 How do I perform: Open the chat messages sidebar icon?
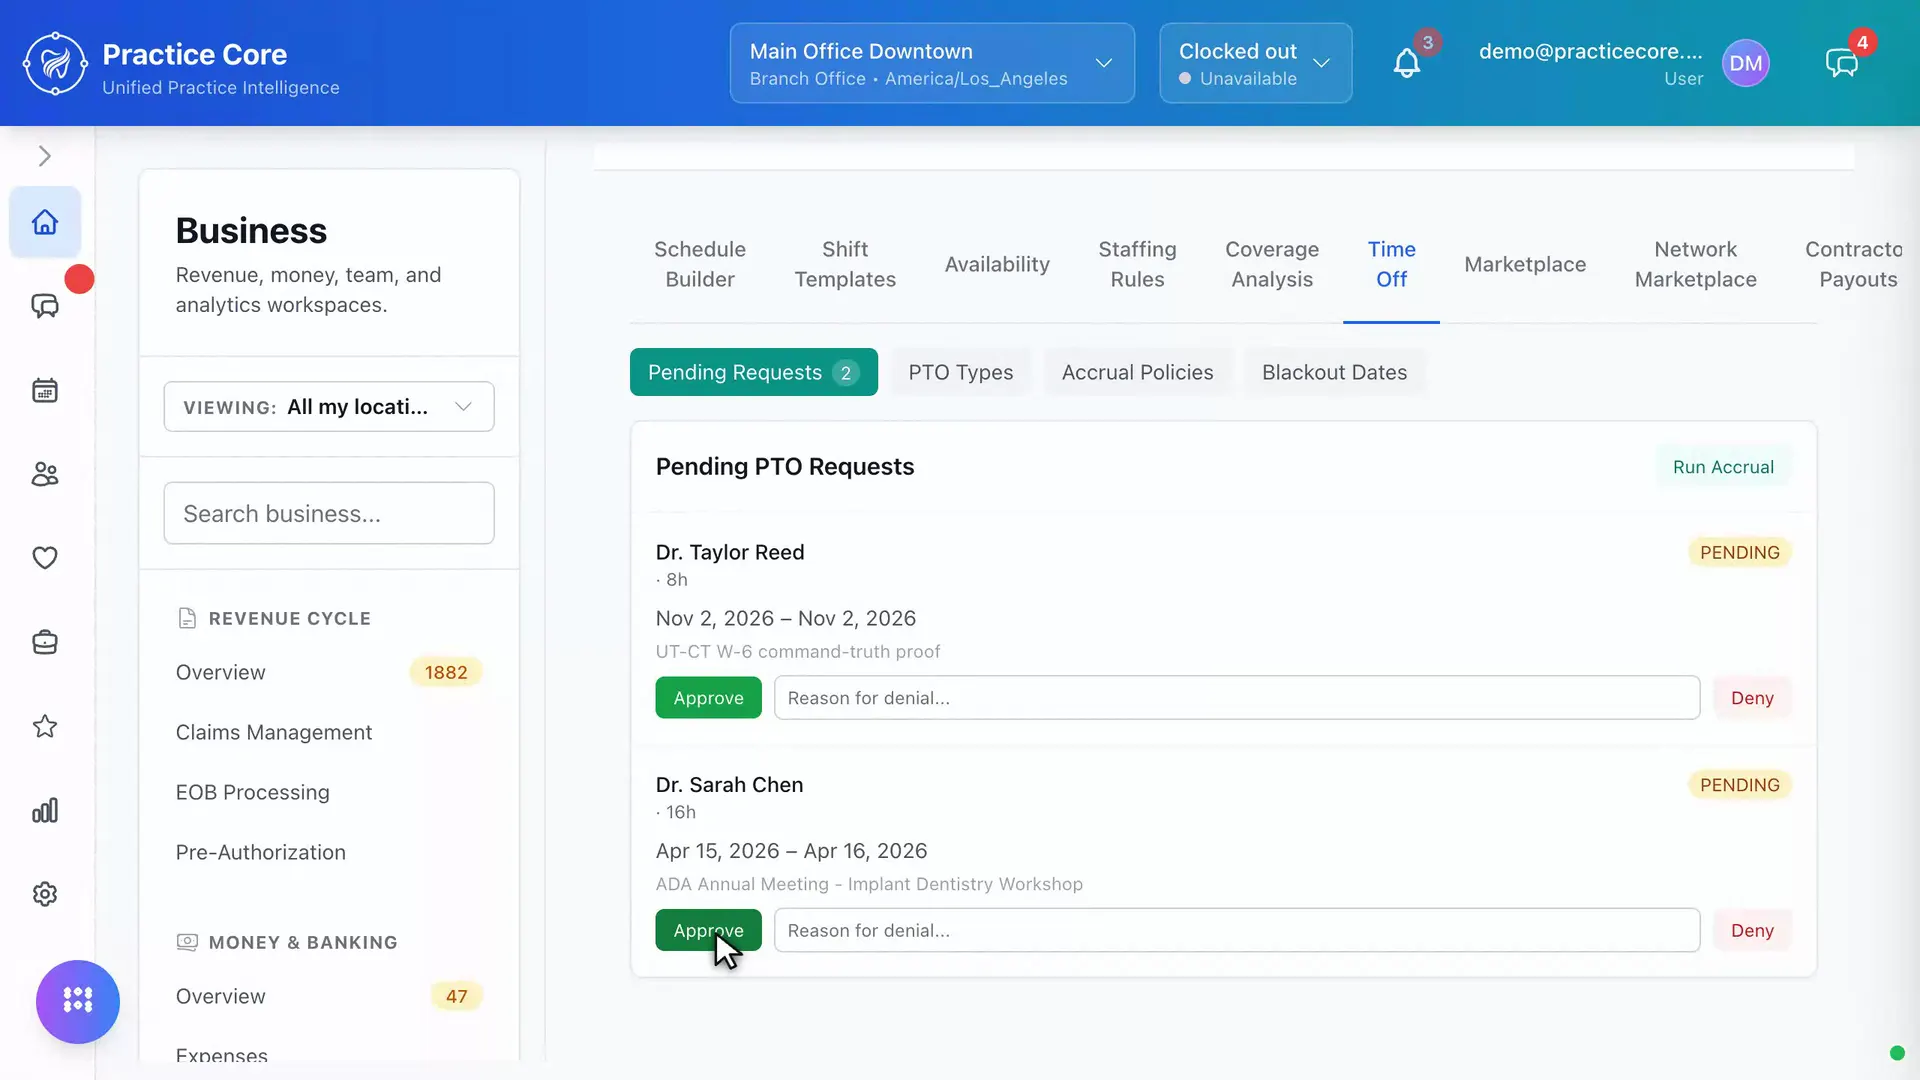coord(45,306)
